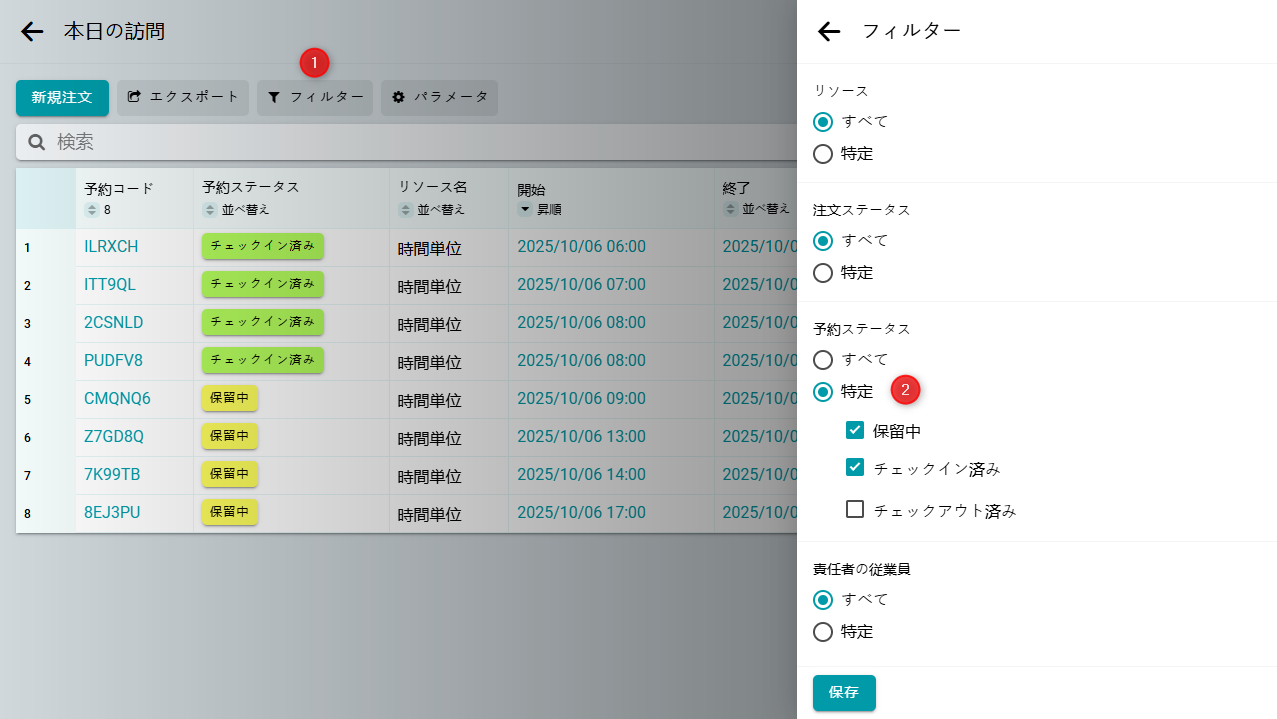Close filter panel with its back arrow
The image size is (1277, 719).
point(829,32)
